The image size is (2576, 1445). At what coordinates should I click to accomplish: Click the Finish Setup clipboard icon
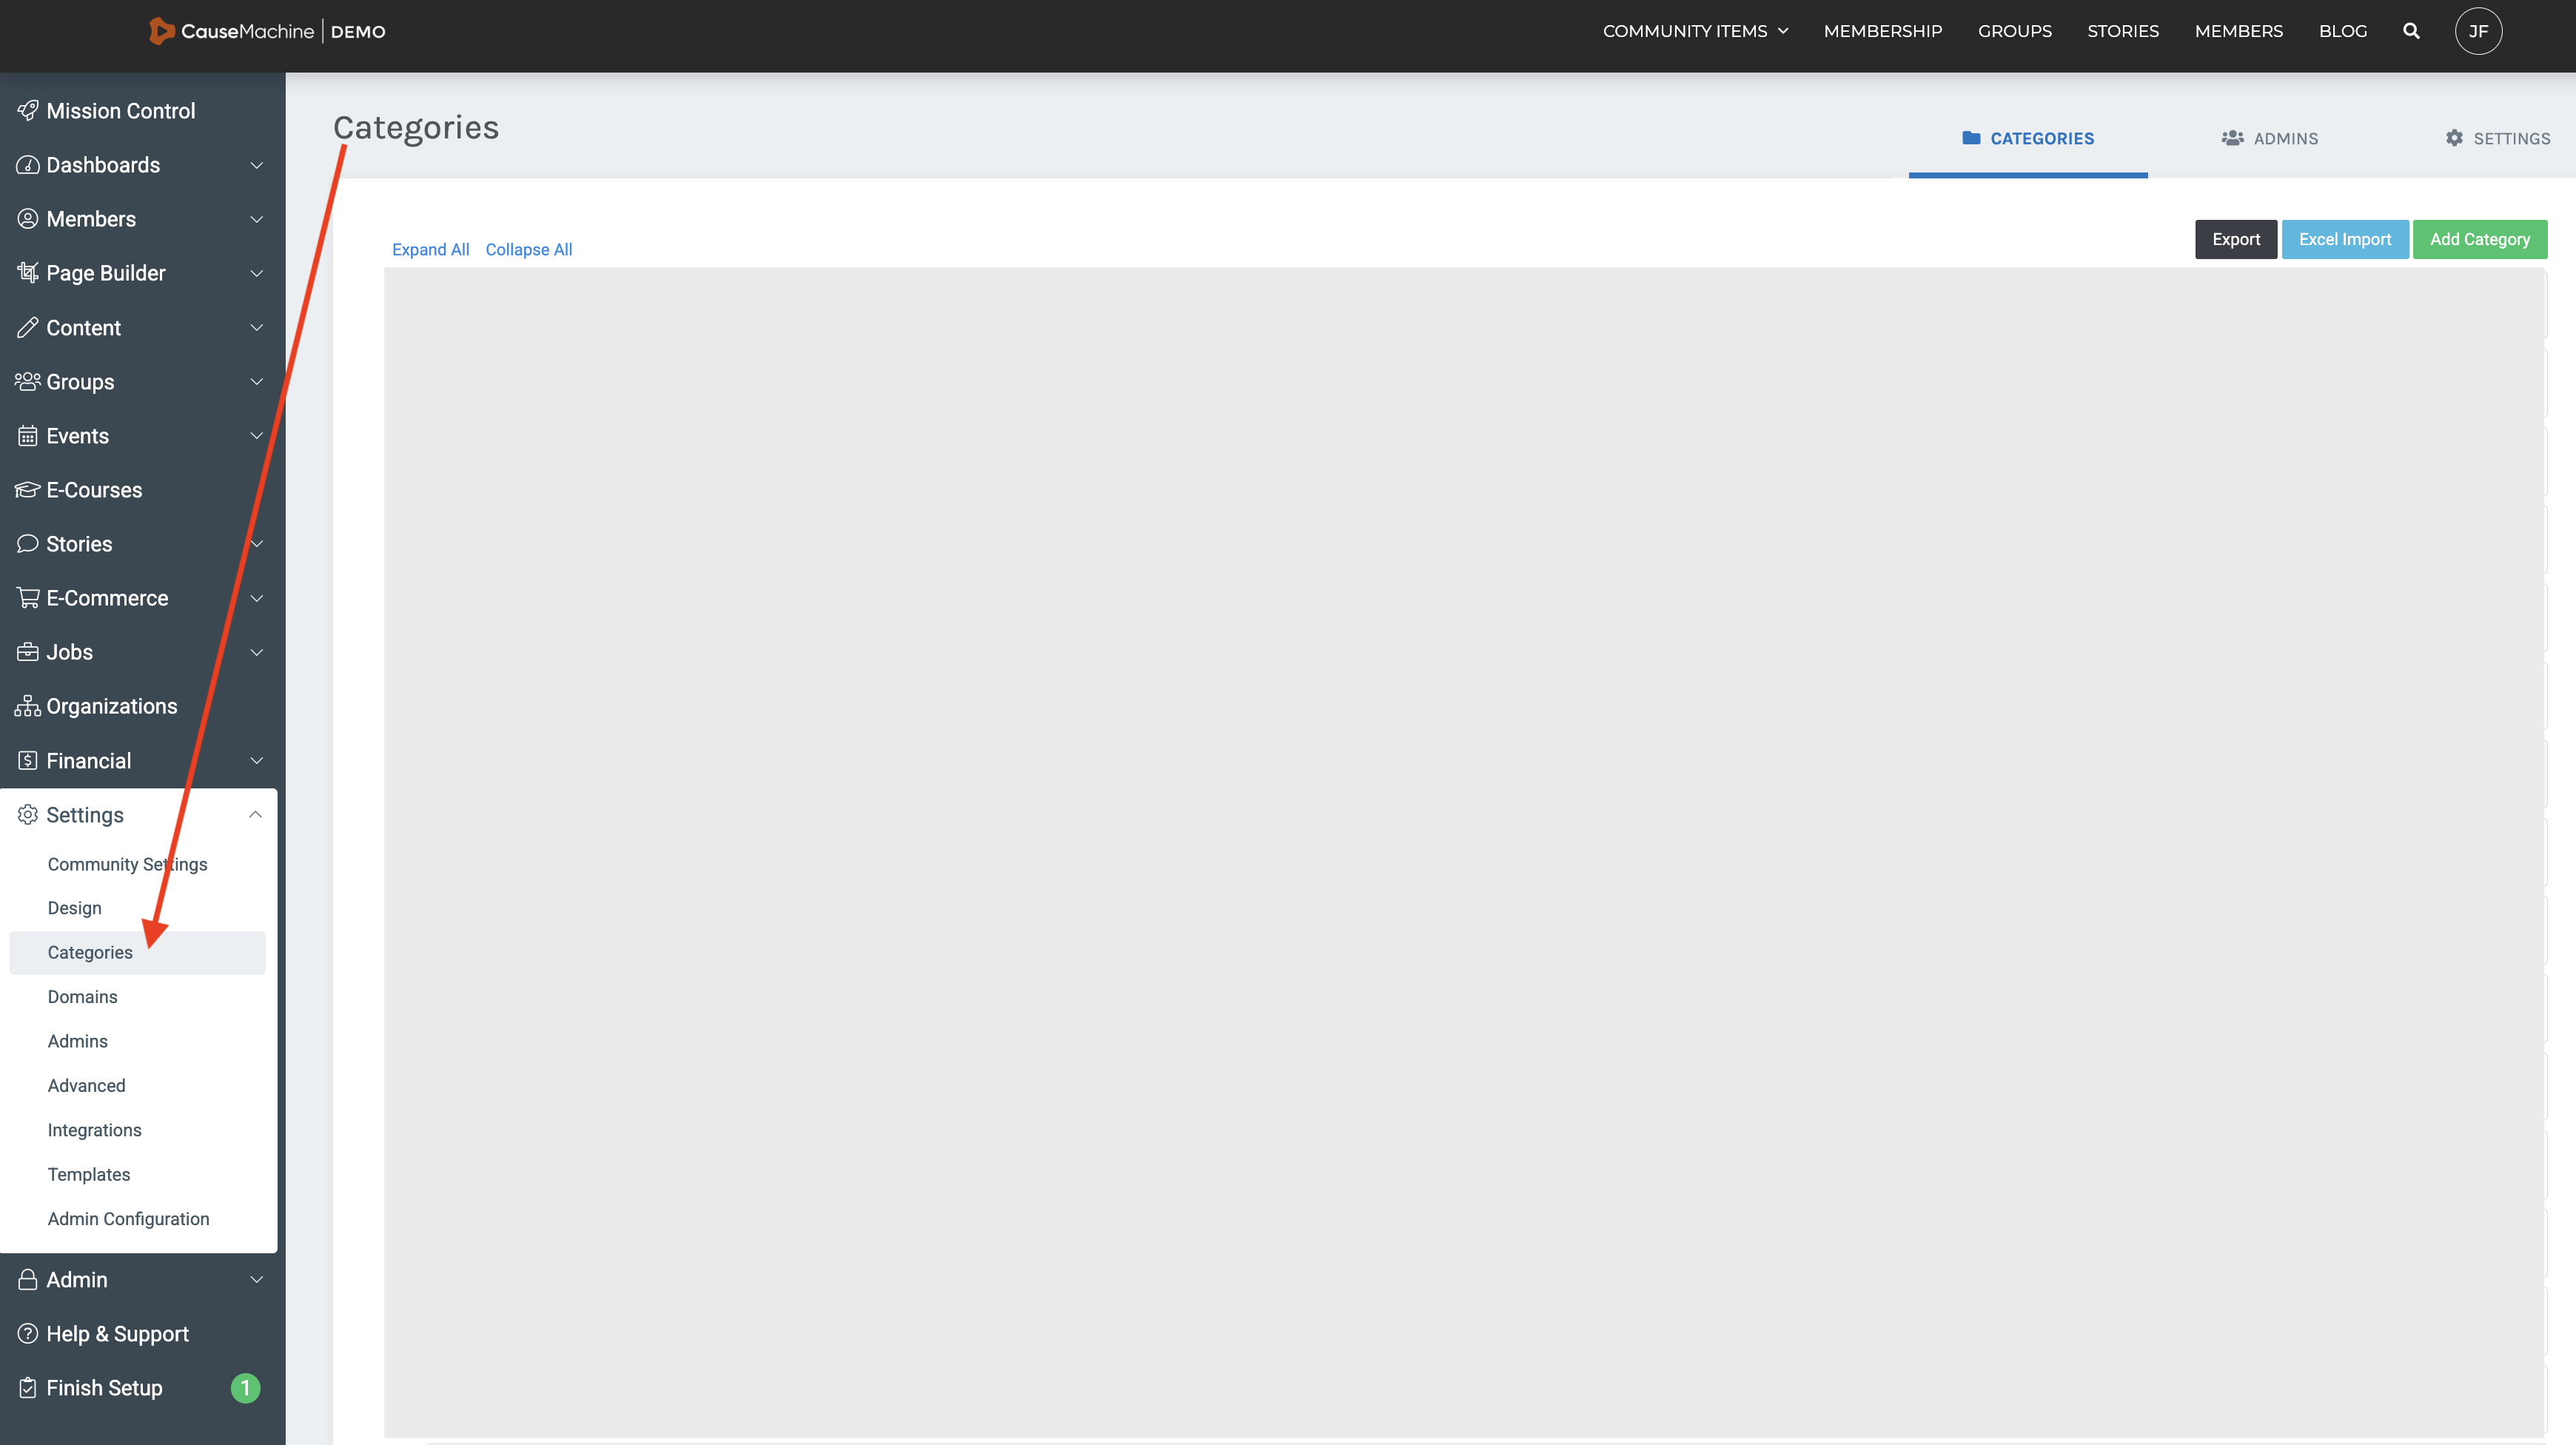28,1388
